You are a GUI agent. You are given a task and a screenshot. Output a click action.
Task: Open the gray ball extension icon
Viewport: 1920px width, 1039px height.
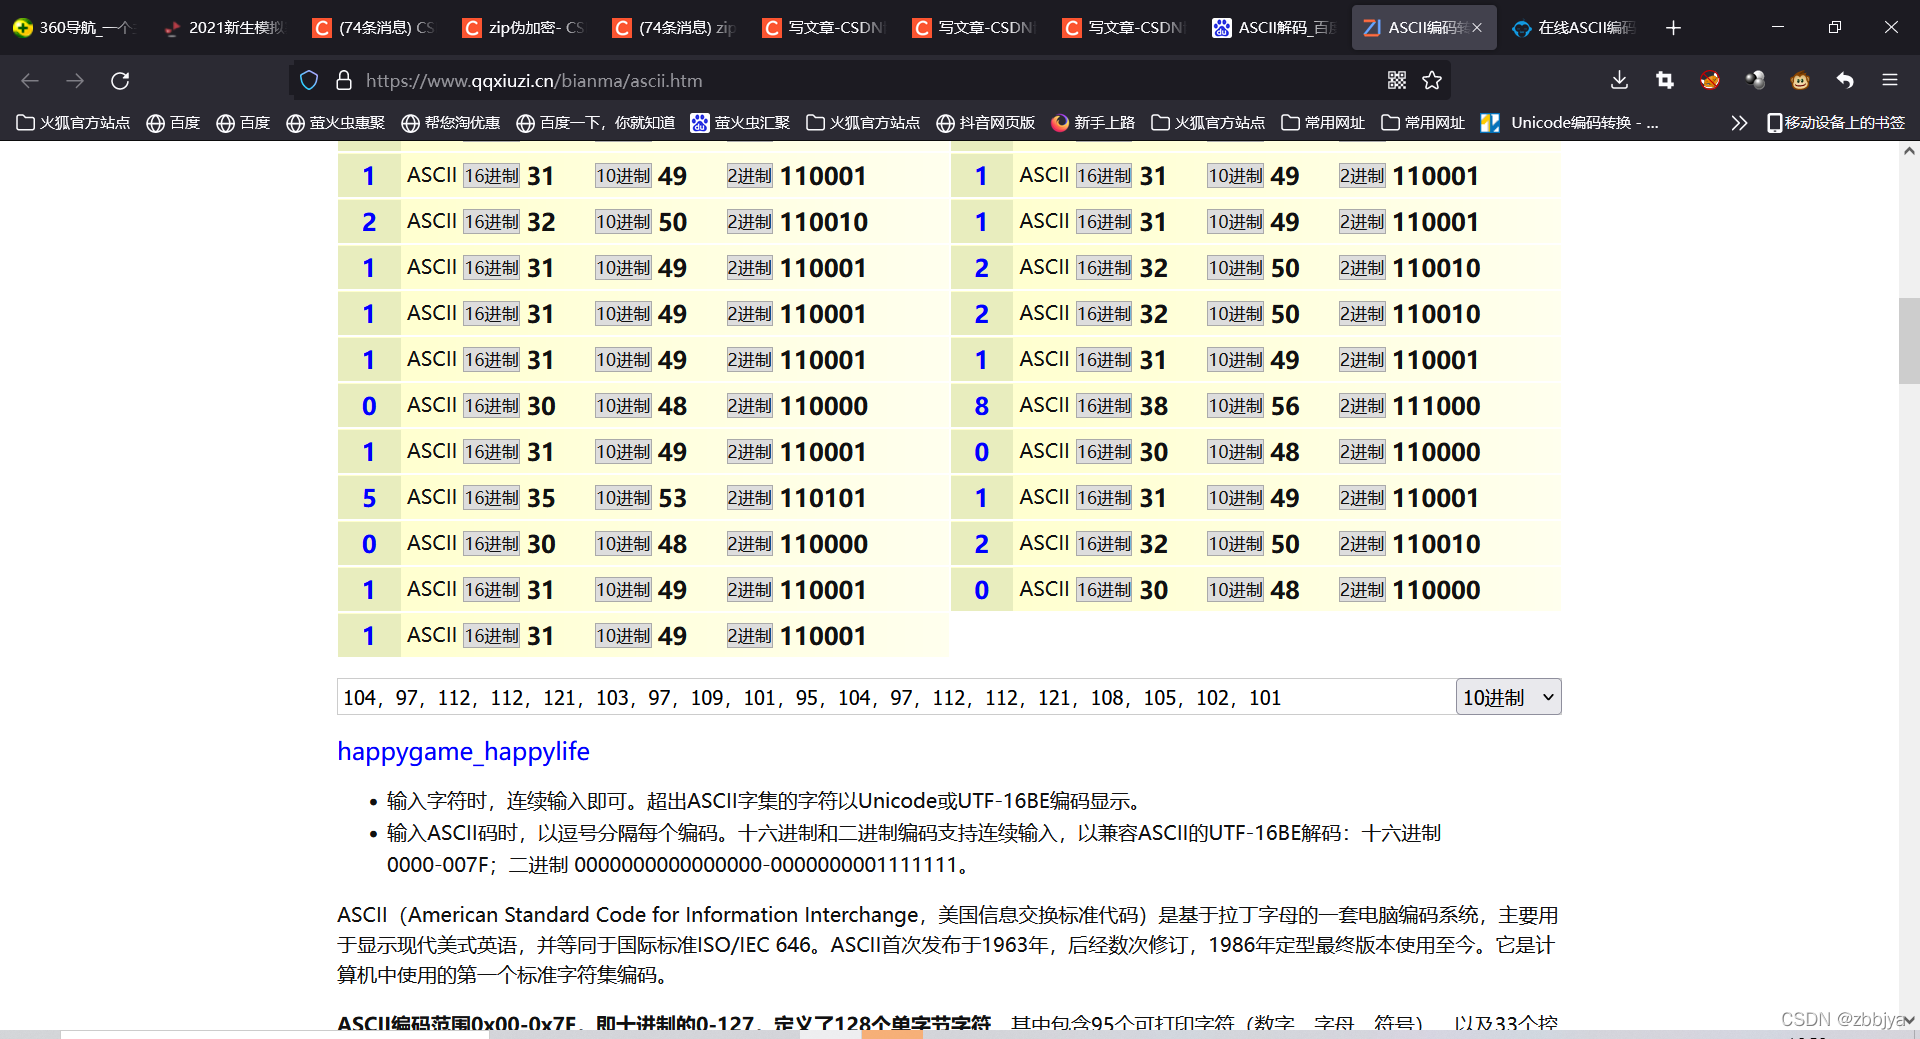tap(1755, 80)
